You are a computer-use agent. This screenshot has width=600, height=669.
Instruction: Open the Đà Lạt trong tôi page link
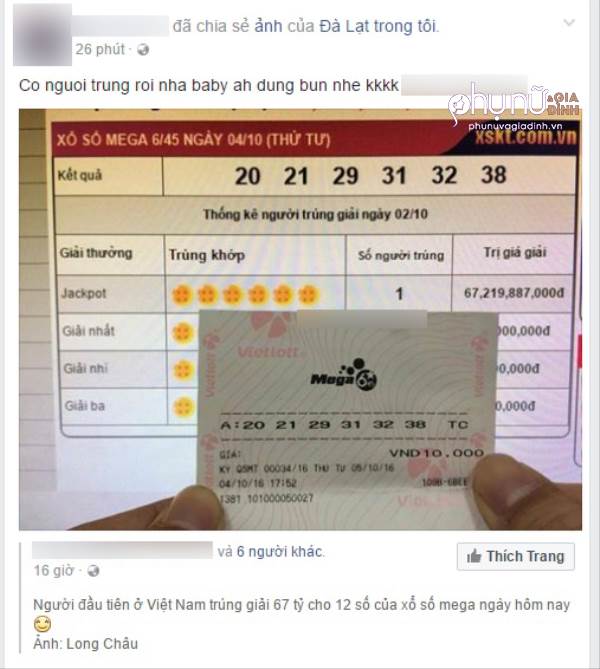(378, 26)
